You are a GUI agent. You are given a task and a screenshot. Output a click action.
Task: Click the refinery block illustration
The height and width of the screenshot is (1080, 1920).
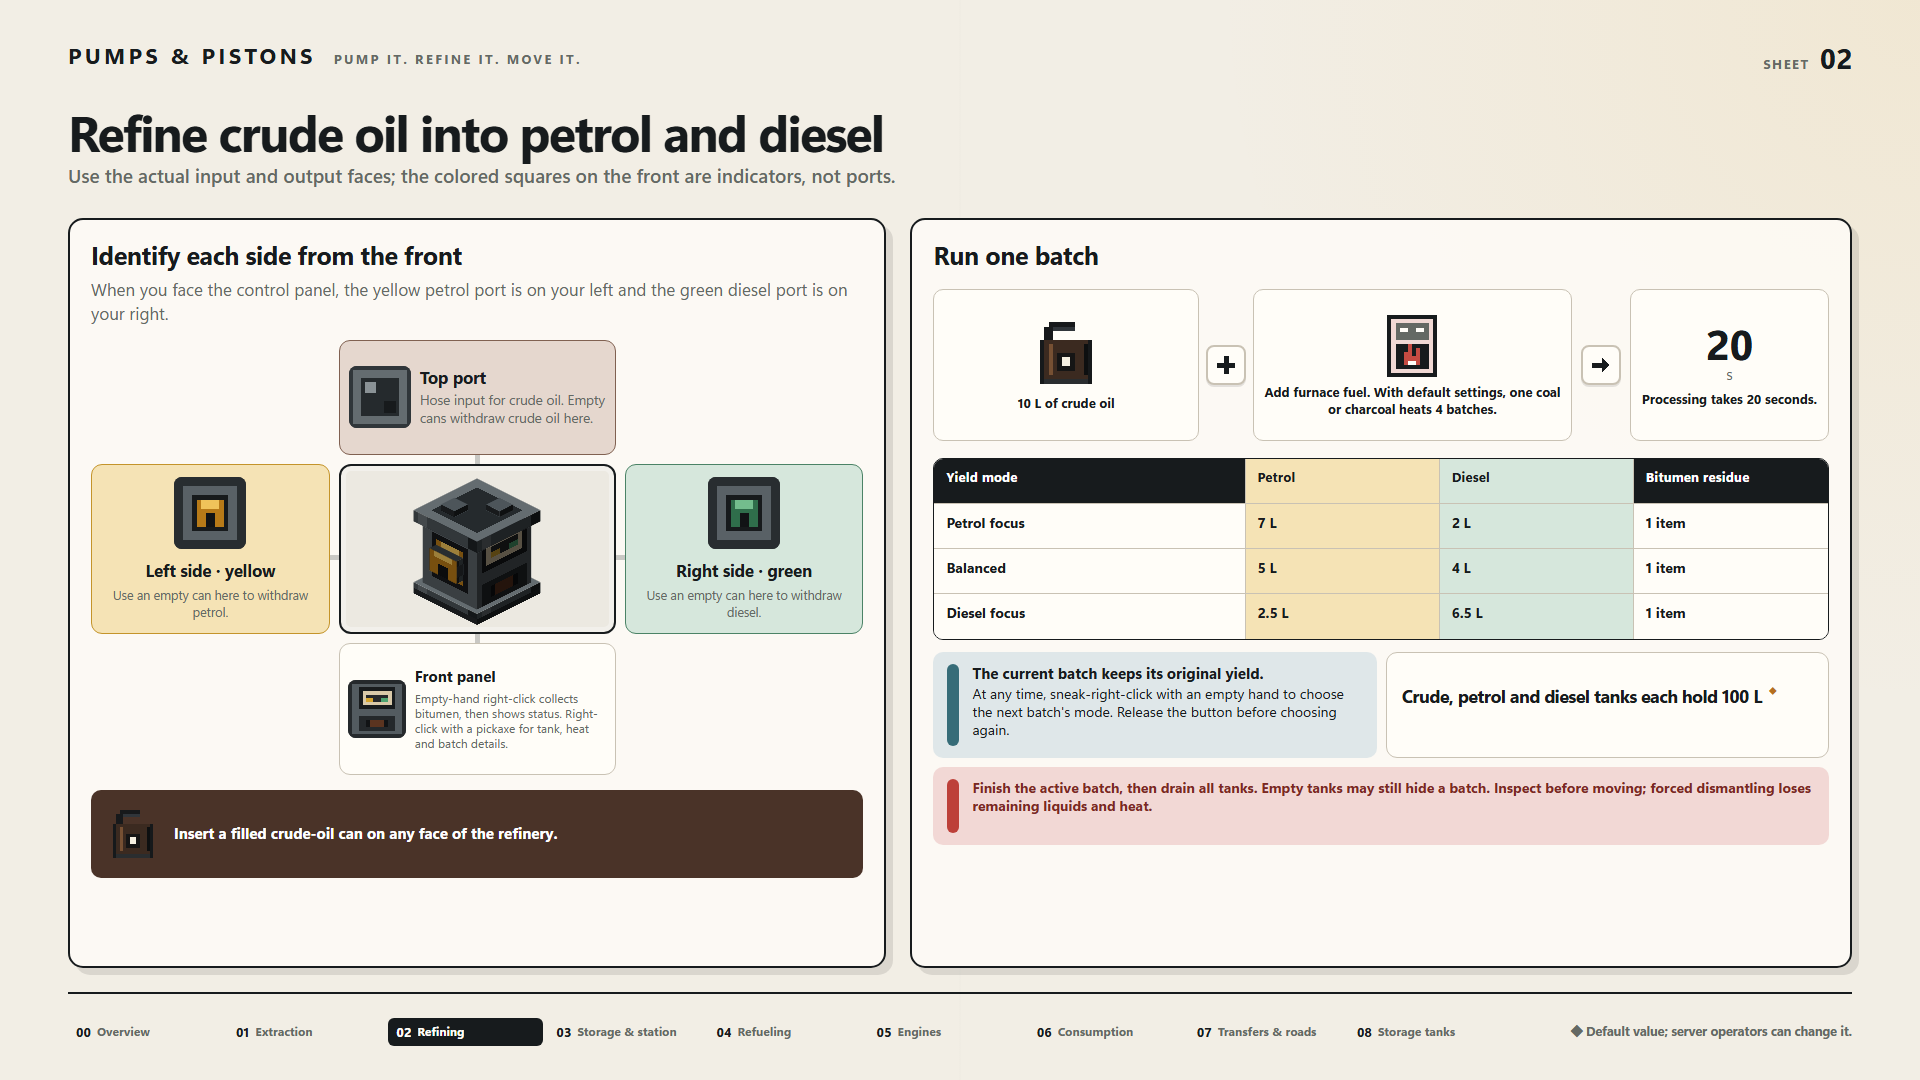[x=477, y=551]
